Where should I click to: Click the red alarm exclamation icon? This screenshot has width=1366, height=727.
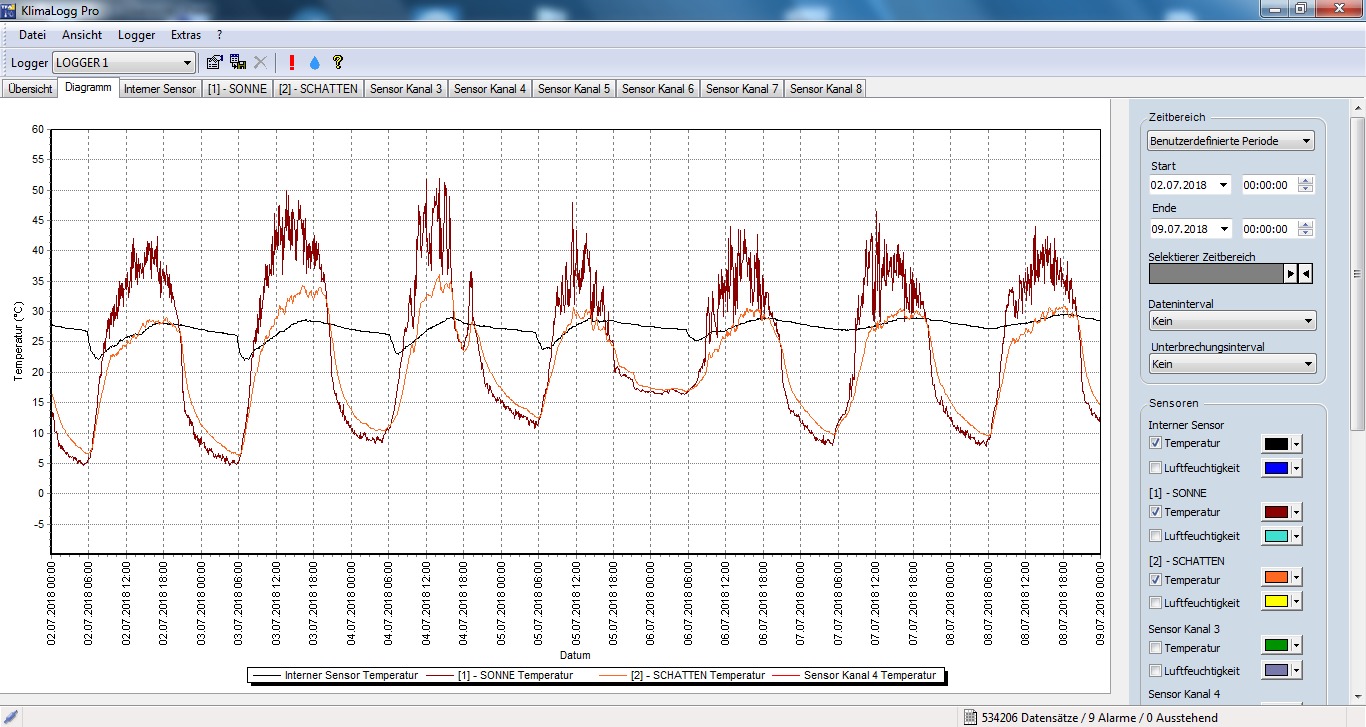[290, 61]
